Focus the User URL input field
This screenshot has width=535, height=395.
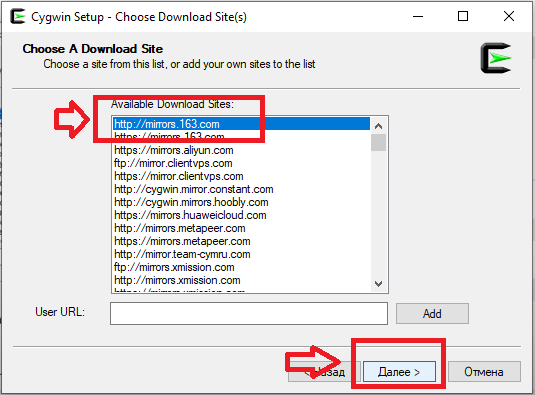(x=249, y=313)
